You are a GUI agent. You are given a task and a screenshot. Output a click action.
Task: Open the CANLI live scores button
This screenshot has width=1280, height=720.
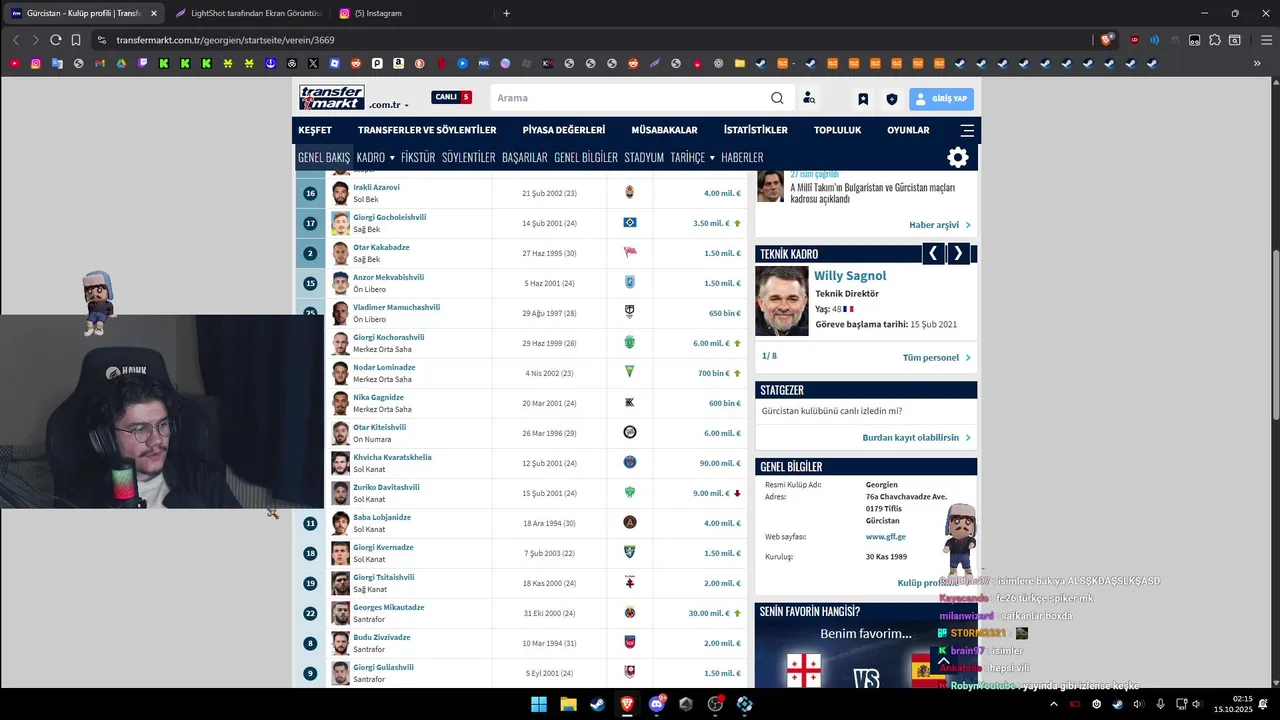(x=451, y=97)
